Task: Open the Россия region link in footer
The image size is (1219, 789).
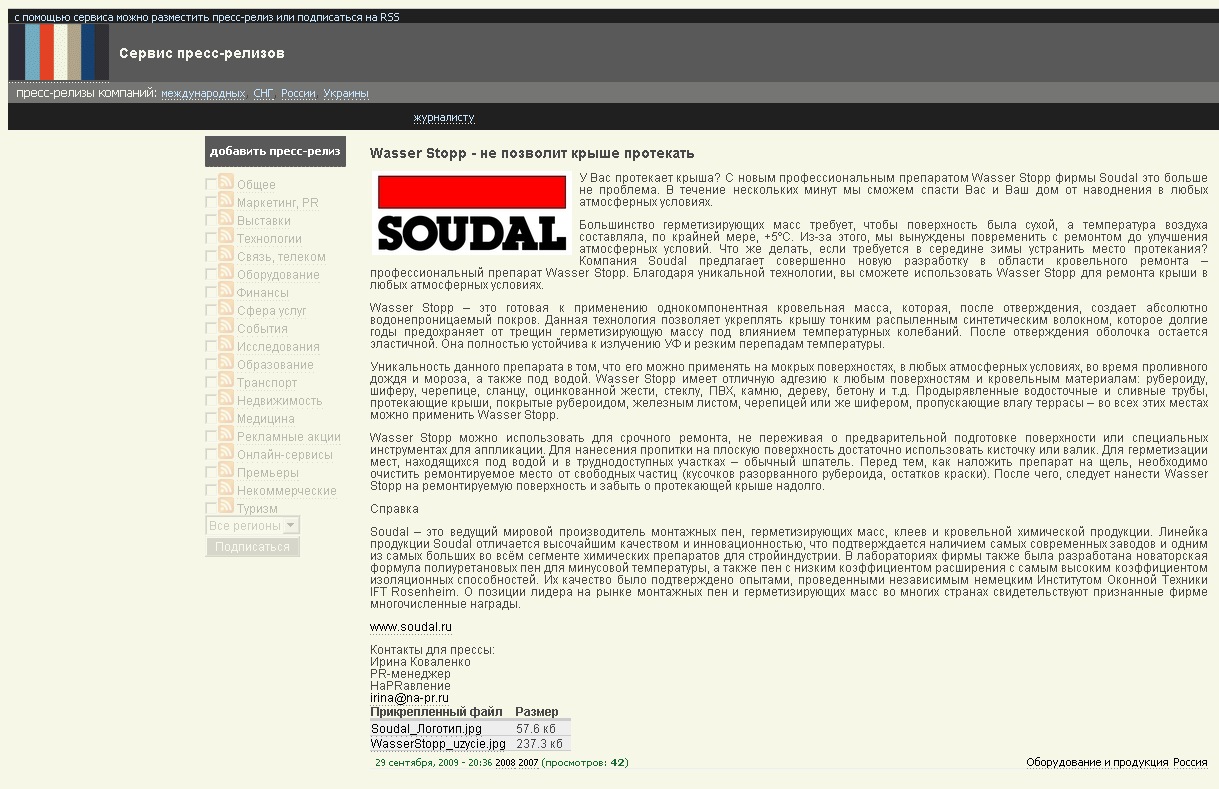Action: (1190, 763)
